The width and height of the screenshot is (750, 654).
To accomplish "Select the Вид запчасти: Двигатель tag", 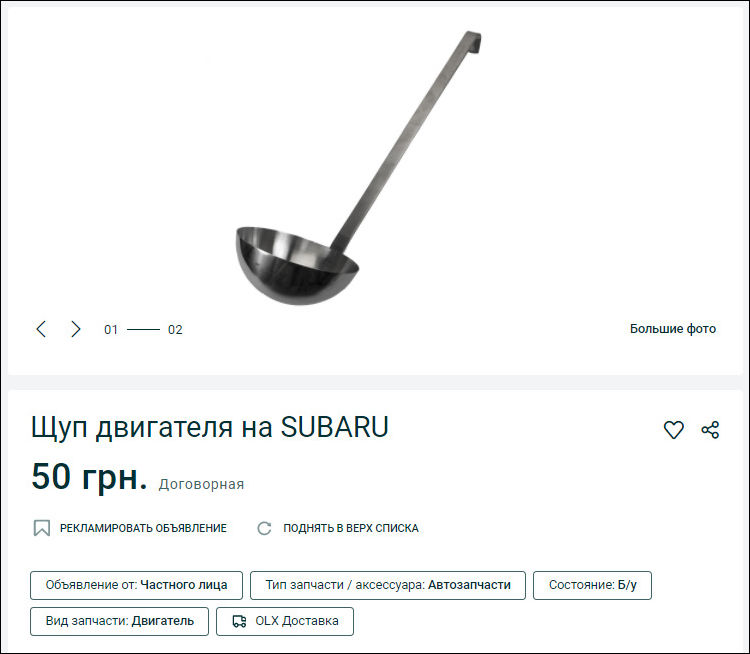I will coord(119,621).
